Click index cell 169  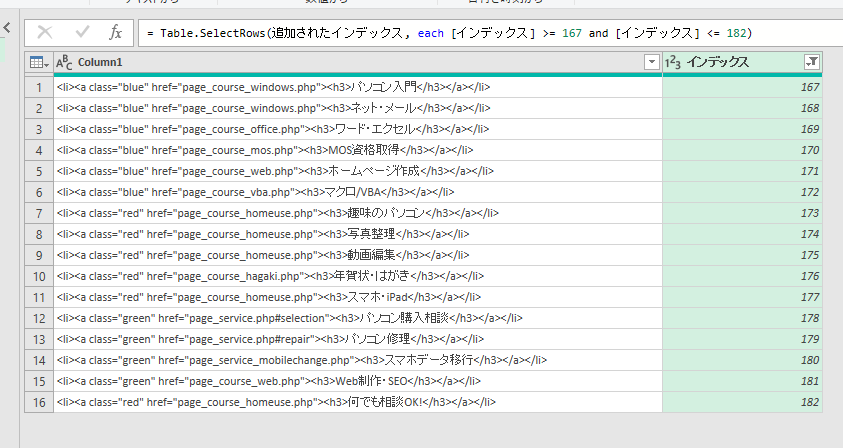742,129
